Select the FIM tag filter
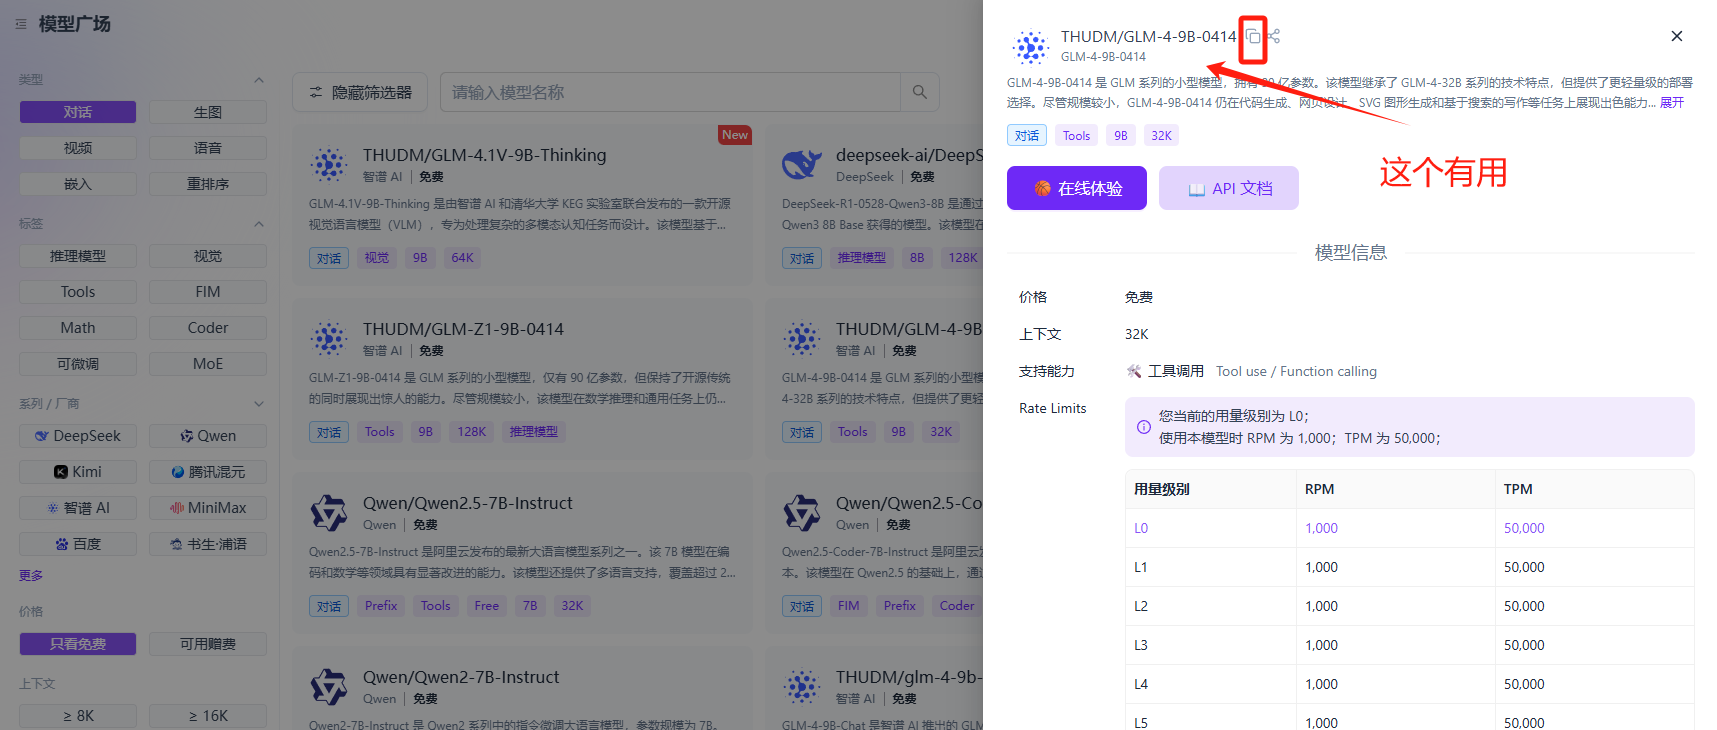 (x=208, y=292)
